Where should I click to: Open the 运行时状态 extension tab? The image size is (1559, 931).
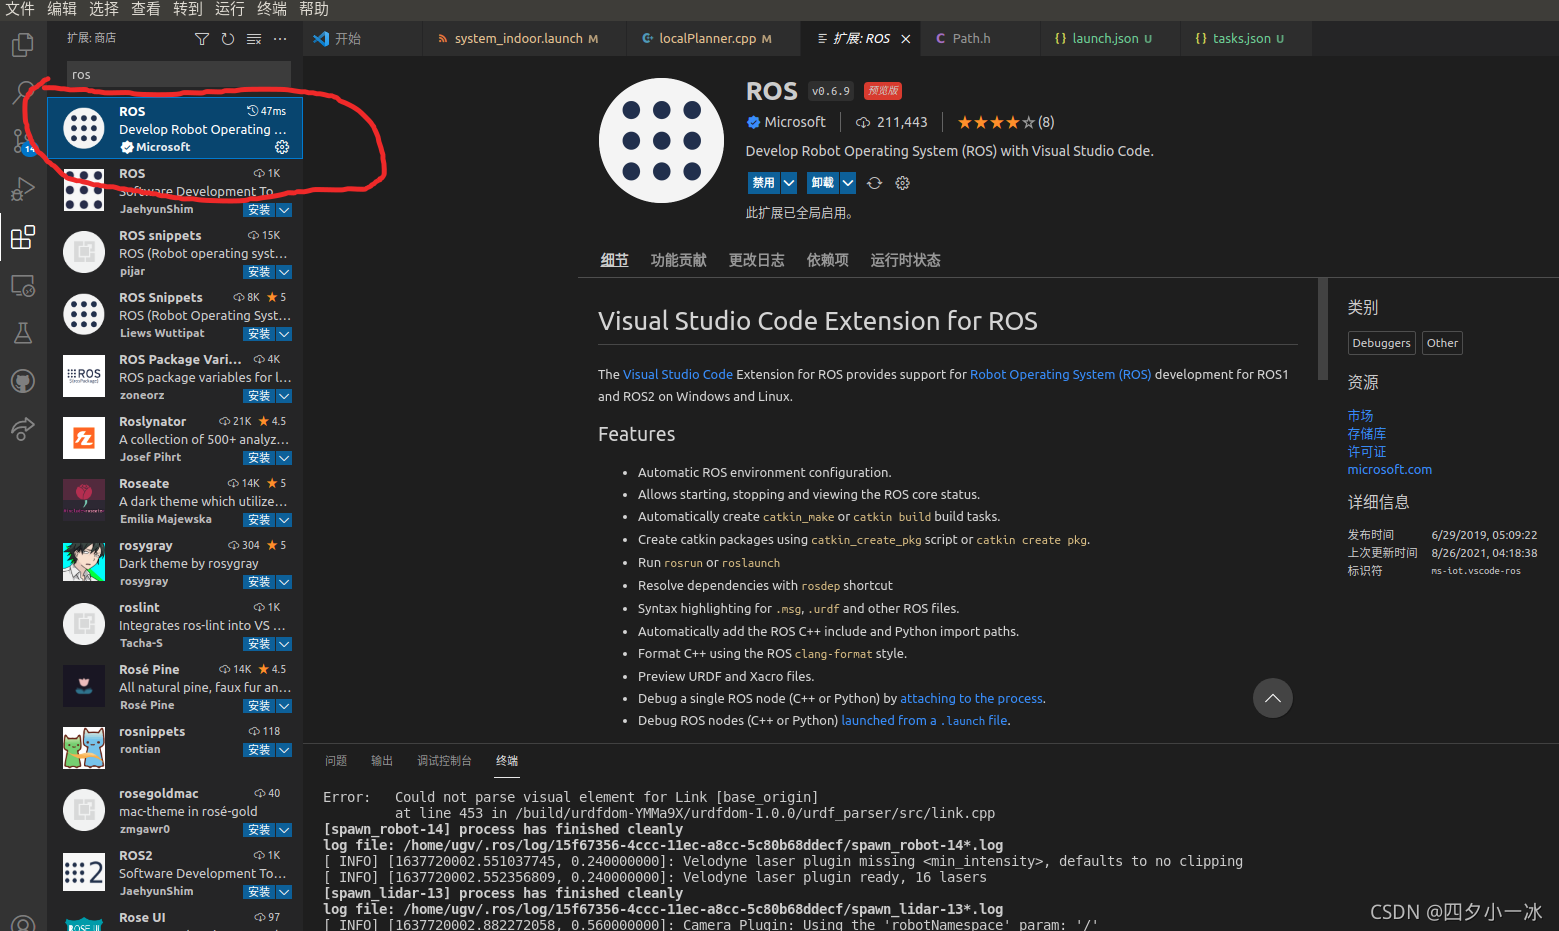[905, 260]
